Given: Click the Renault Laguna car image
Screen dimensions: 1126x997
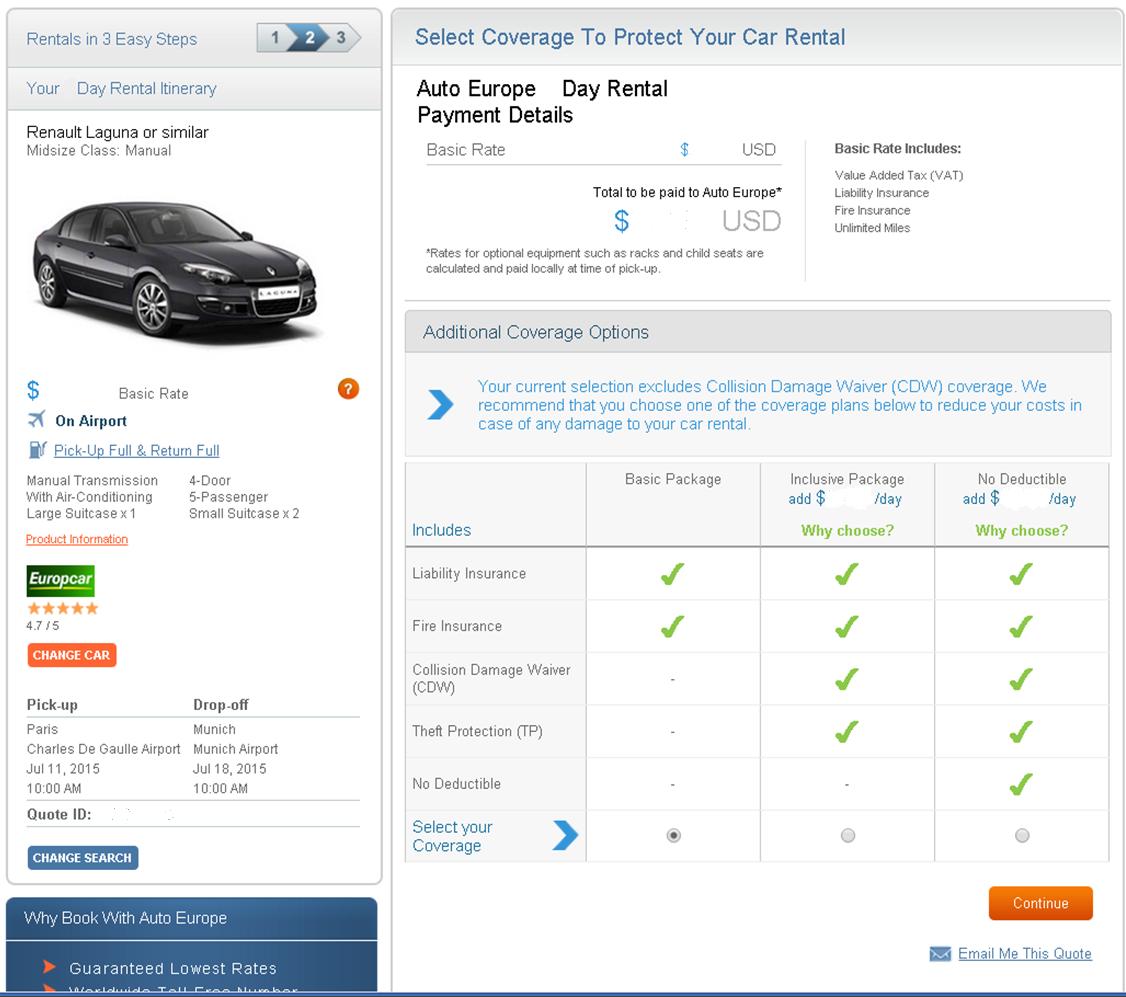Looking at the screenshot, I should pos(175,268).
